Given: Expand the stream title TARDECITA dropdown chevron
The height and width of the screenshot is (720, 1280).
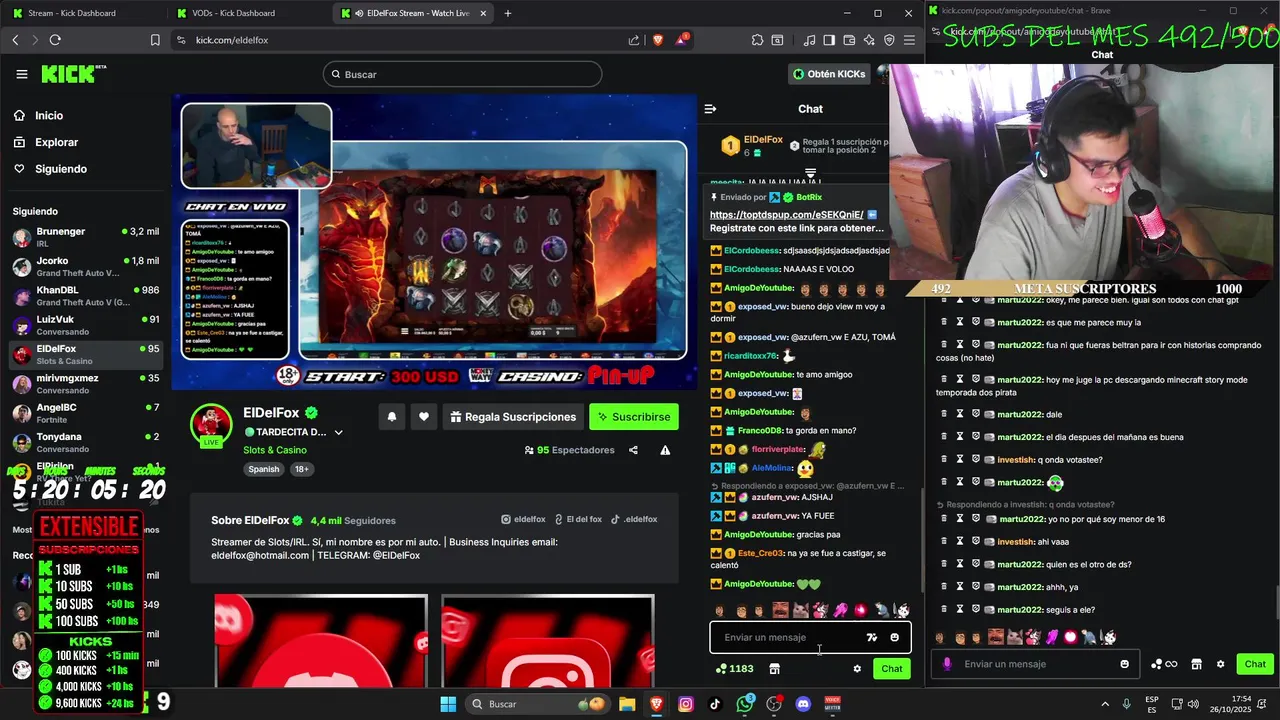Looking at the screenshot, I should point(338,432).
